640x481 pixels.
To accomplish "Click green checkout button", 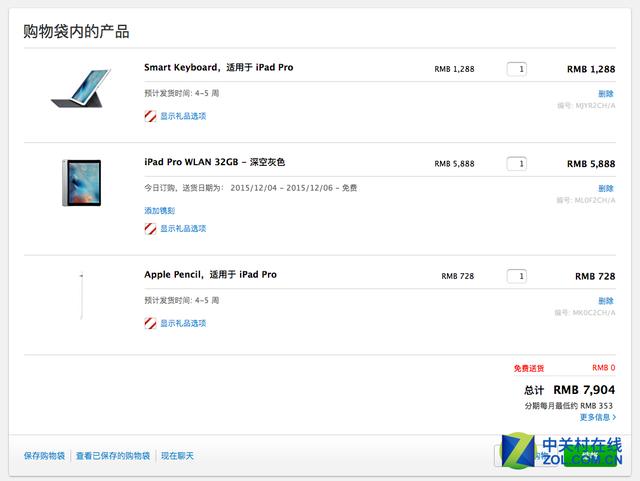I will coord(590,455).
